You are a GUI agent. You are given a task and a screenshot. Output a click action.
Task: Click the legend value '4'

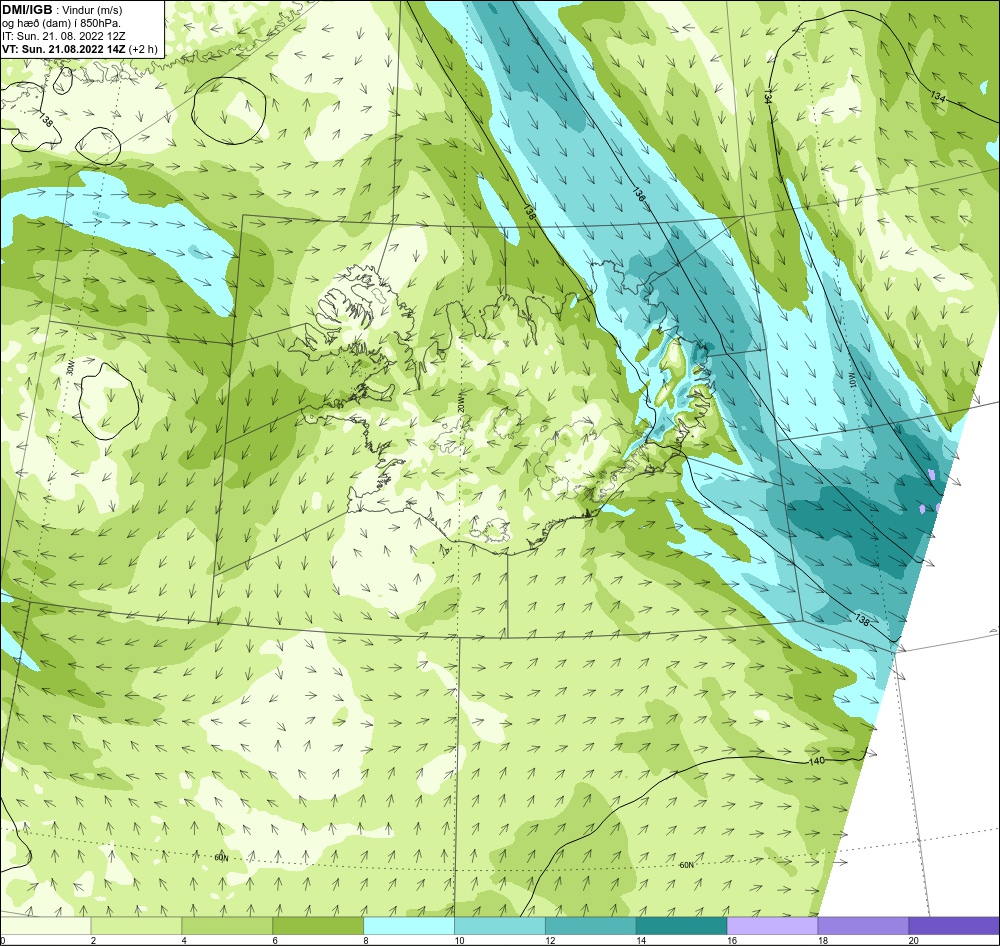(x=184, y=940)
